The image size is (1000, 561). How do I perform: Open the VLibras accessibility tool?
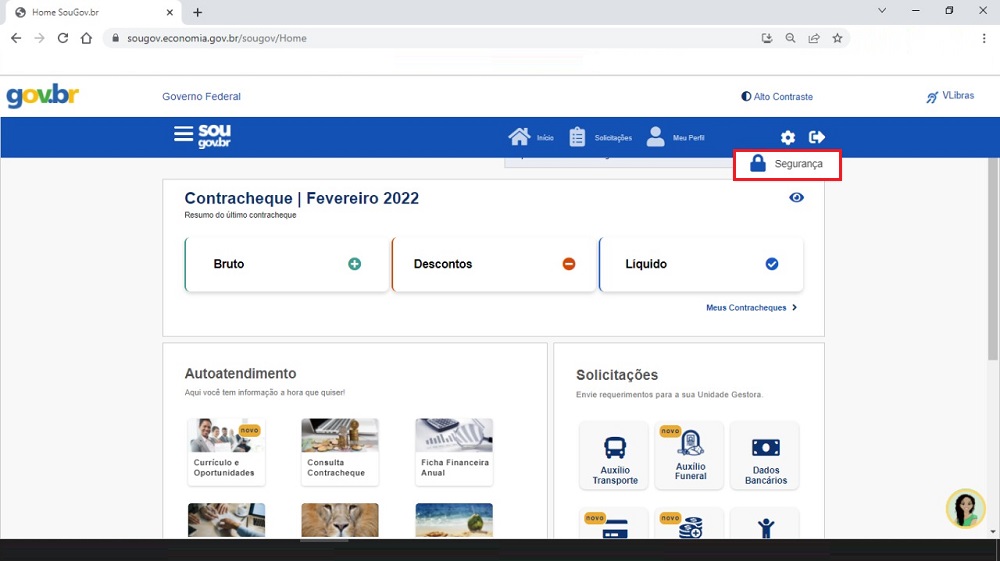click(950, 97)
